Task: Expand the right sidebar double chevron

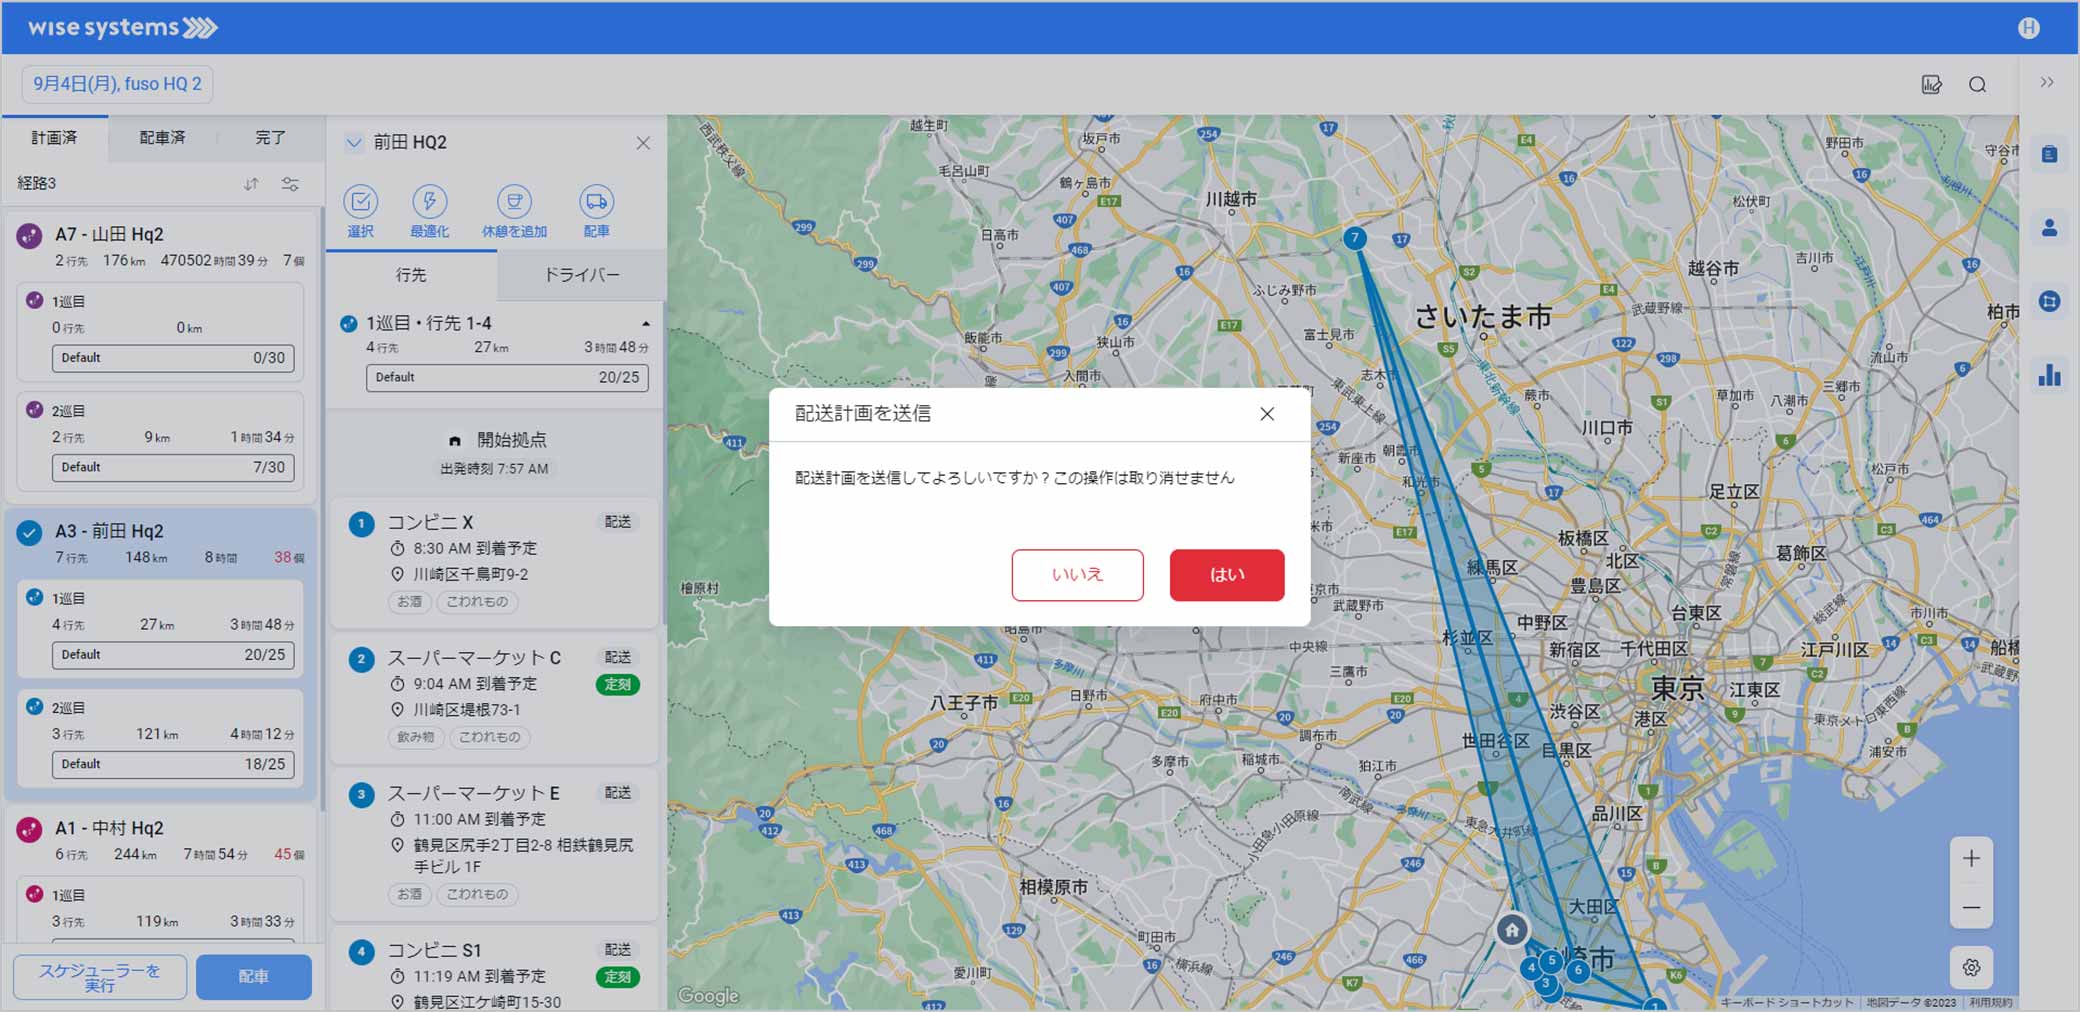Action: pyautogui.click(x=2047, y=83)
